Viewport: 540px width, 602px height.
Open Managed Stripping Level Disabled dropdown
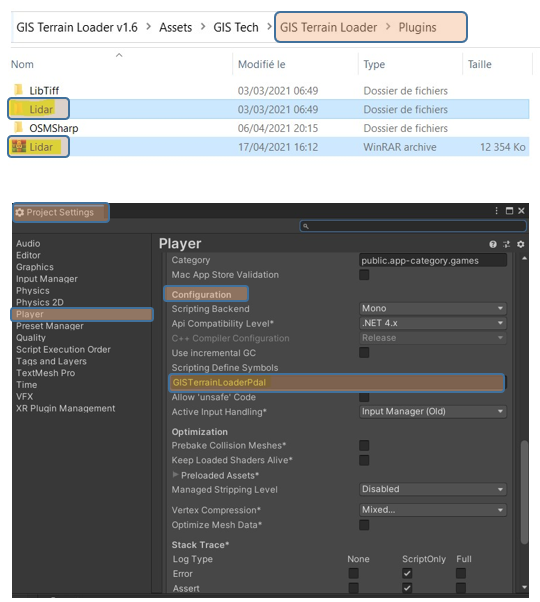pyautogui.click(x=433, y=489)
